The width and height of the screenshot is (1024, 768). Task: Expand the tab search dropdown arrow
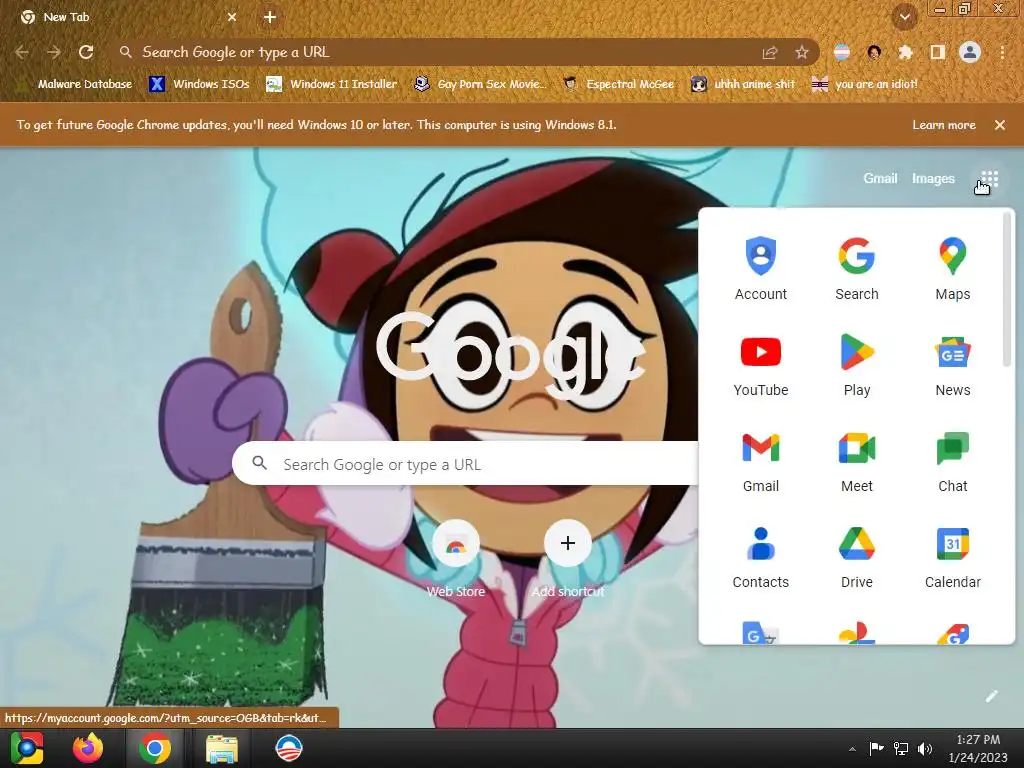coord(905,17)
